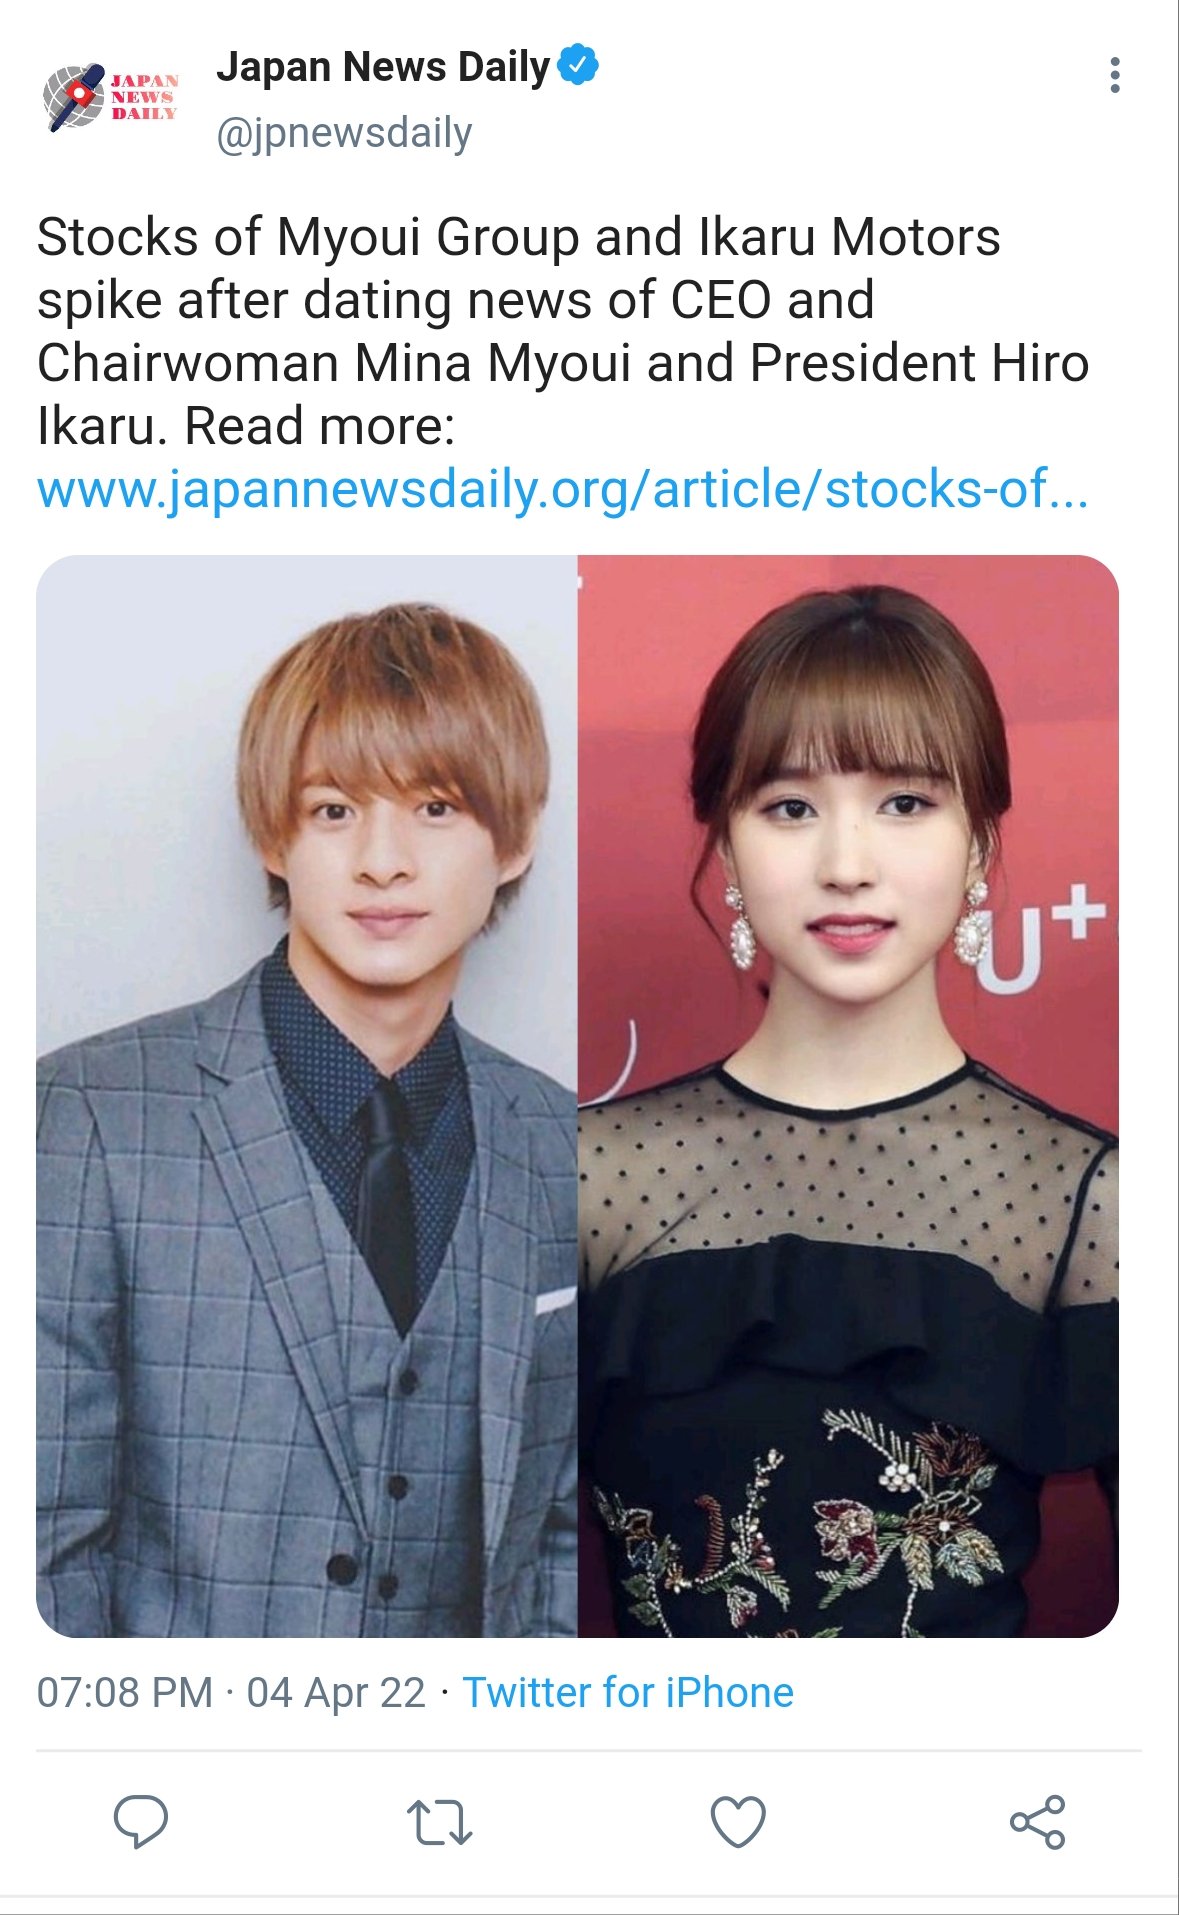This screenshot has height=1915, width=1179.
Task: Click the Read more text in the tweet
Action: click(320, 426)
